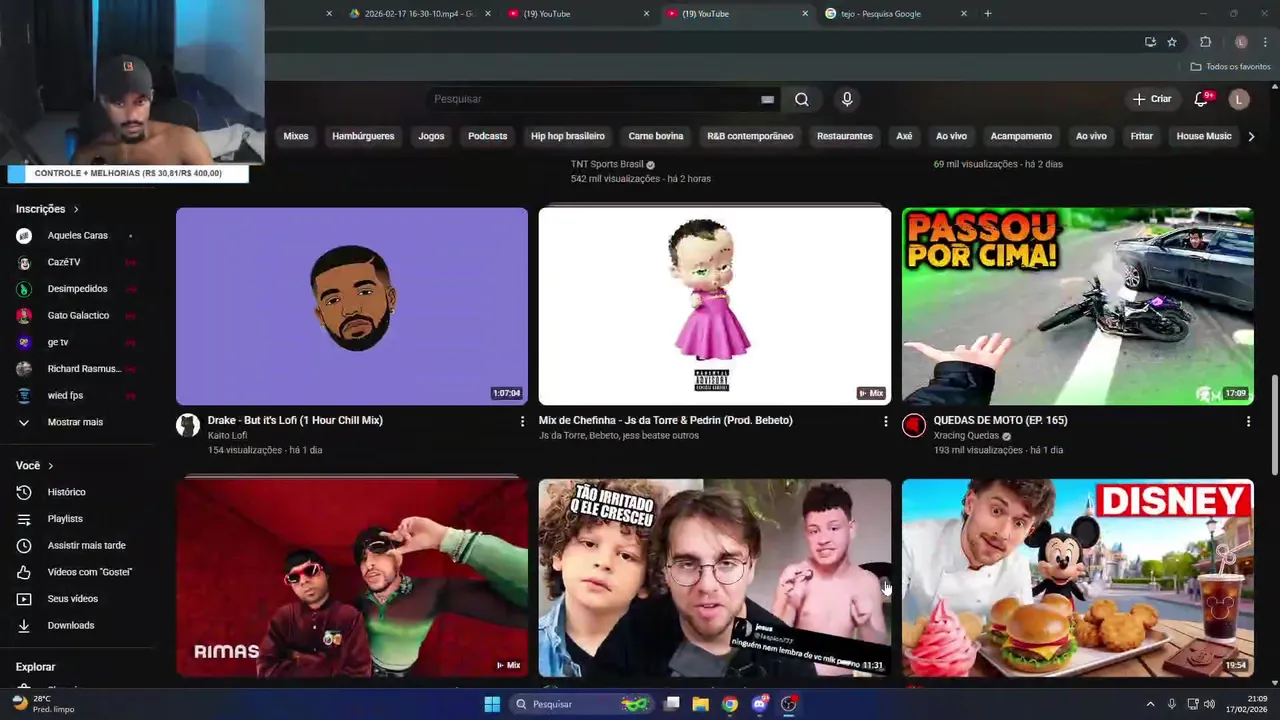This screenshot has width=1280, height=720.
Task: Click Kaito Lofi channel name
Action: coord(227,436)
